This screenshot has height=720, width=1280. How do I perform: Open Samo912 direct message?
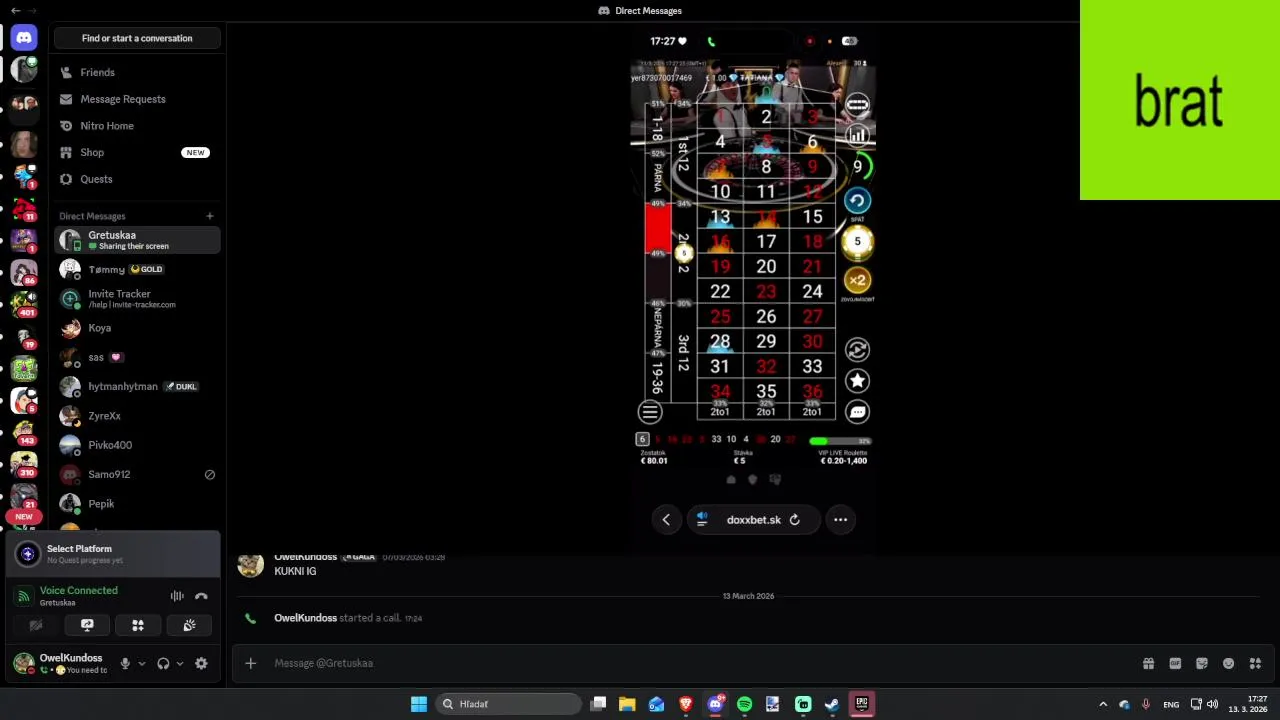[x=137, y=474]
